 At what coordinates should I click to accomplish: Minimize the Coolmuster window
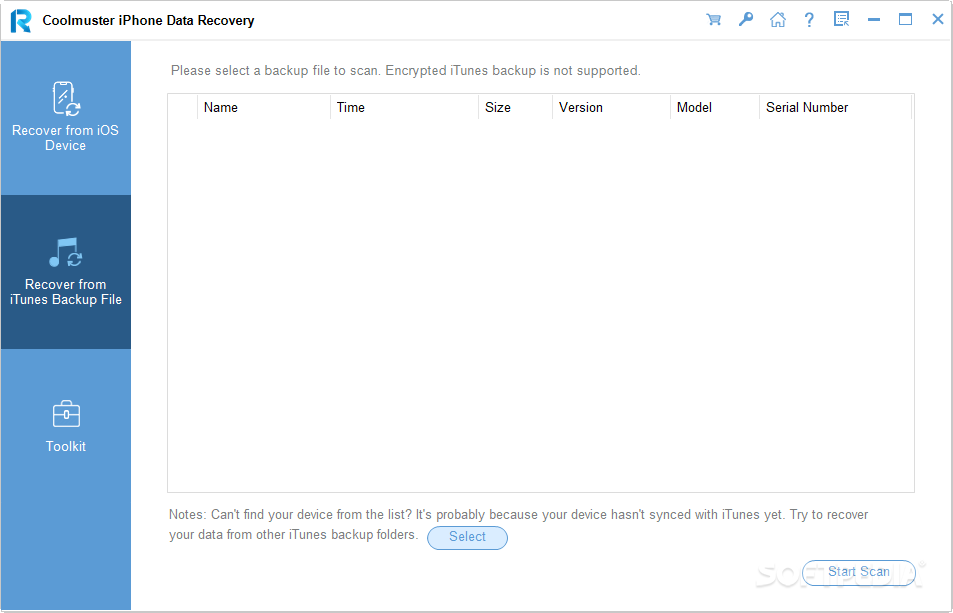point(874,19)
